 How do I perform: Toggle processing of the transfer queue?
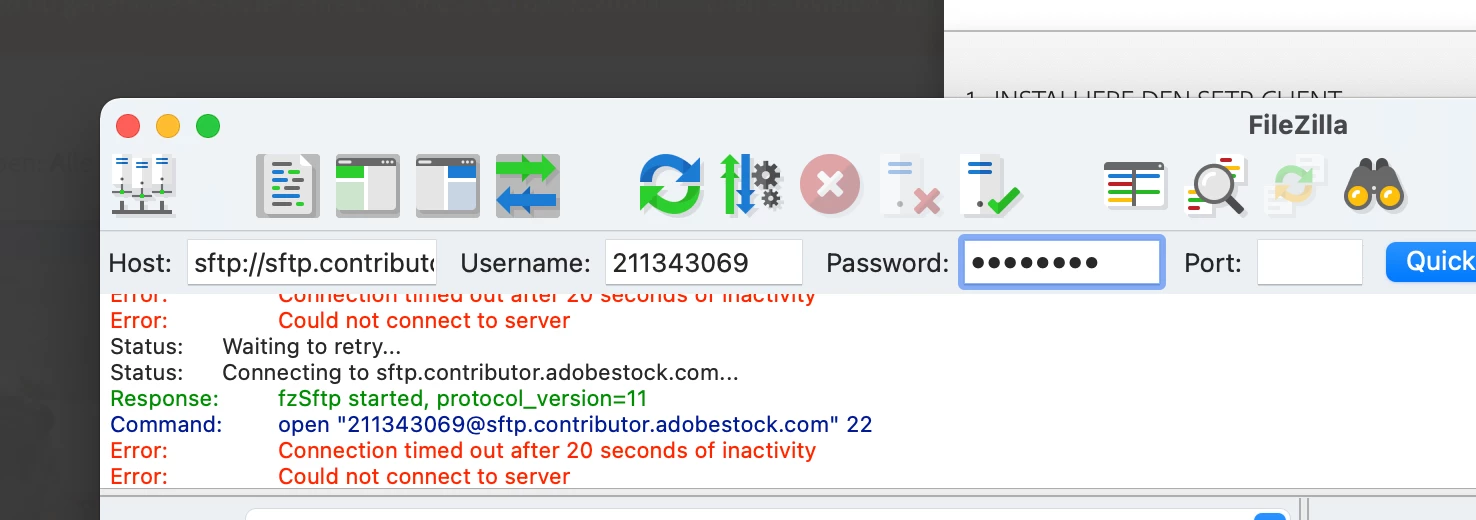tap(751, 185)
